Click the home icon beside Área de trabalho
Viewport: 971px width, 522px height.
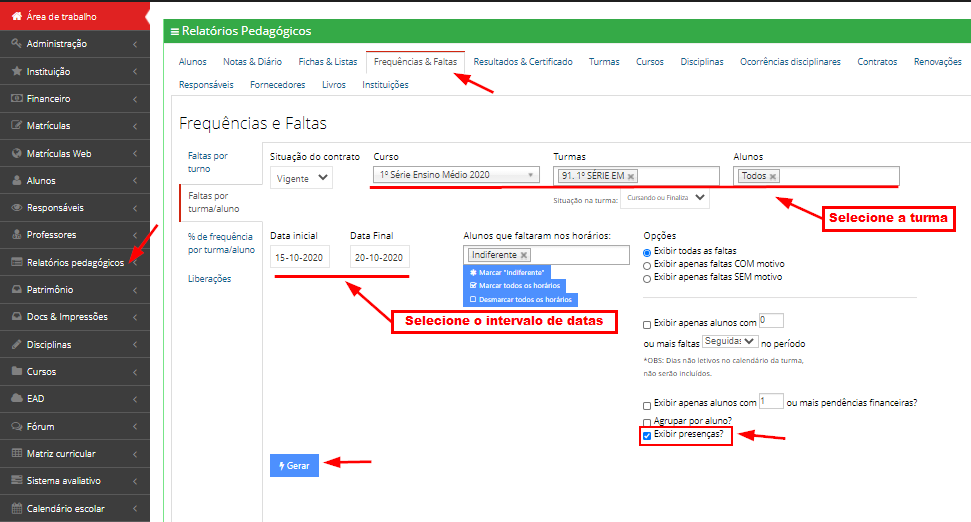[17, 17]
